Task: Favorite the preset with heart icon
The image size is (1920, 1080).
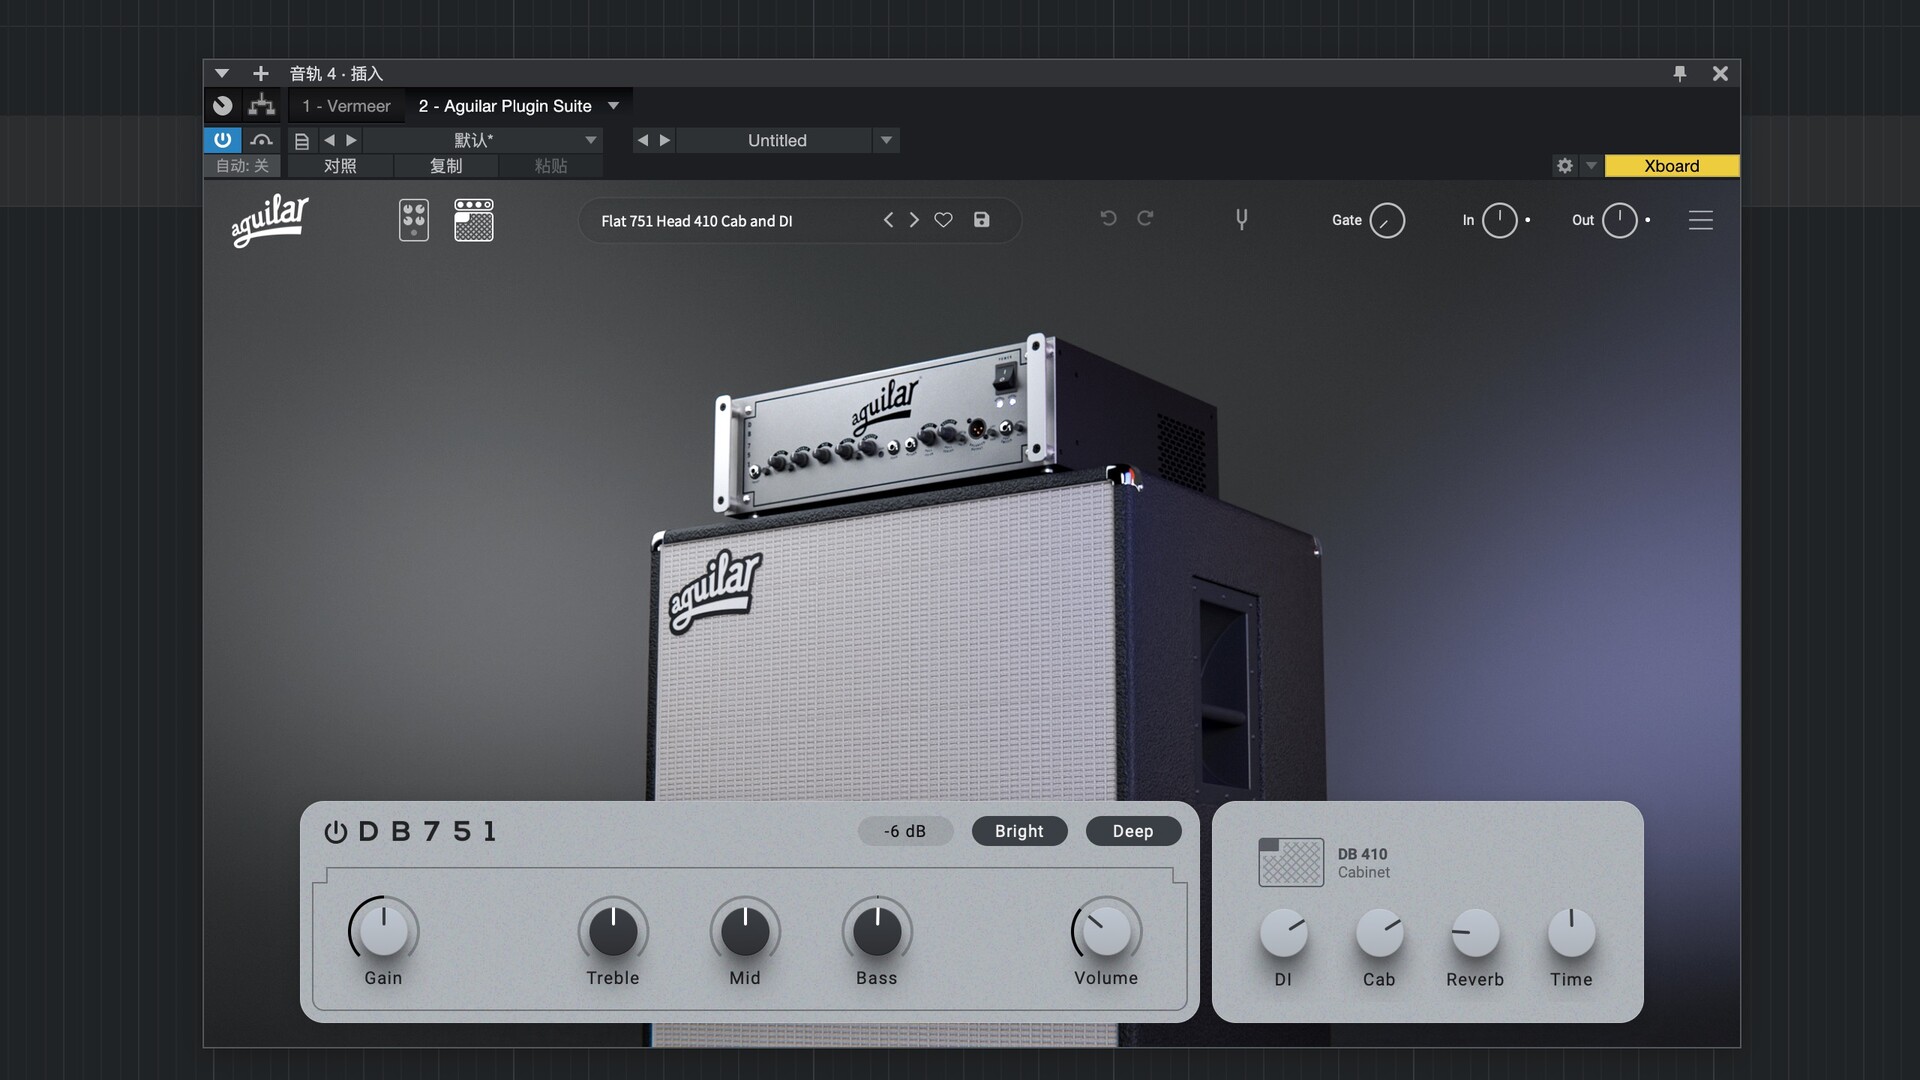Action: [943, 220]
